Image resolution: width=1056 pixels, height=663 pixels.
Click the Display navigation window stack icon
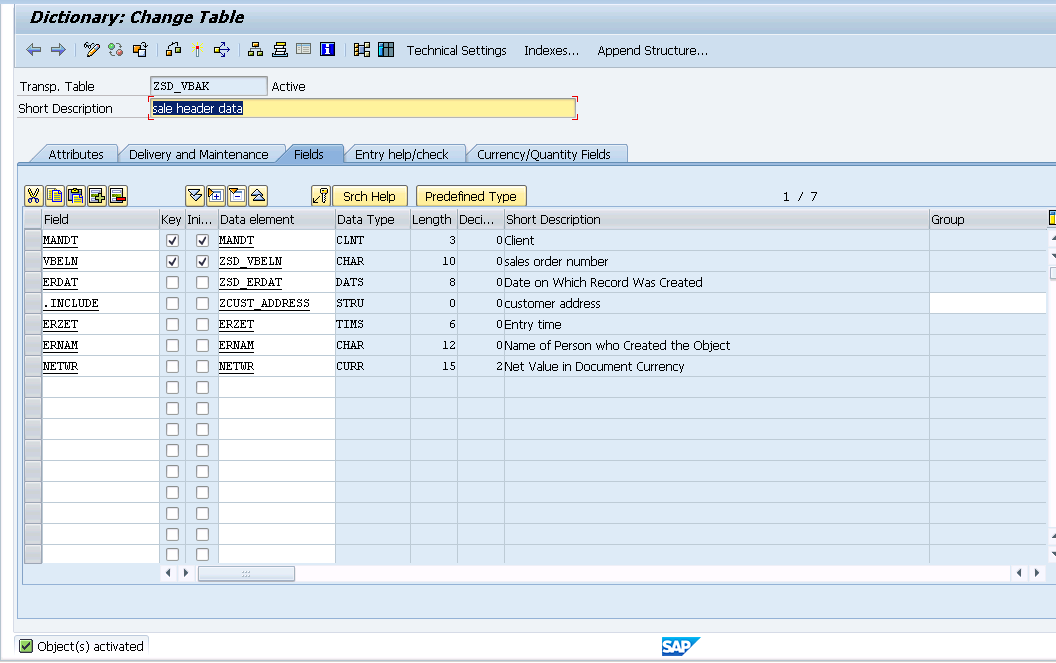279,50
